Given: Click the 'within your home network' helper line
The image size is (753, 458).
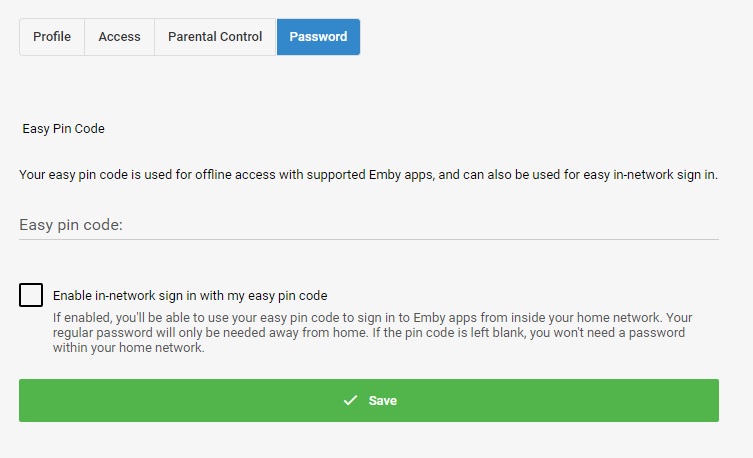Looking at the screenshot, I should pyautogui.click(x=128, y=349).
